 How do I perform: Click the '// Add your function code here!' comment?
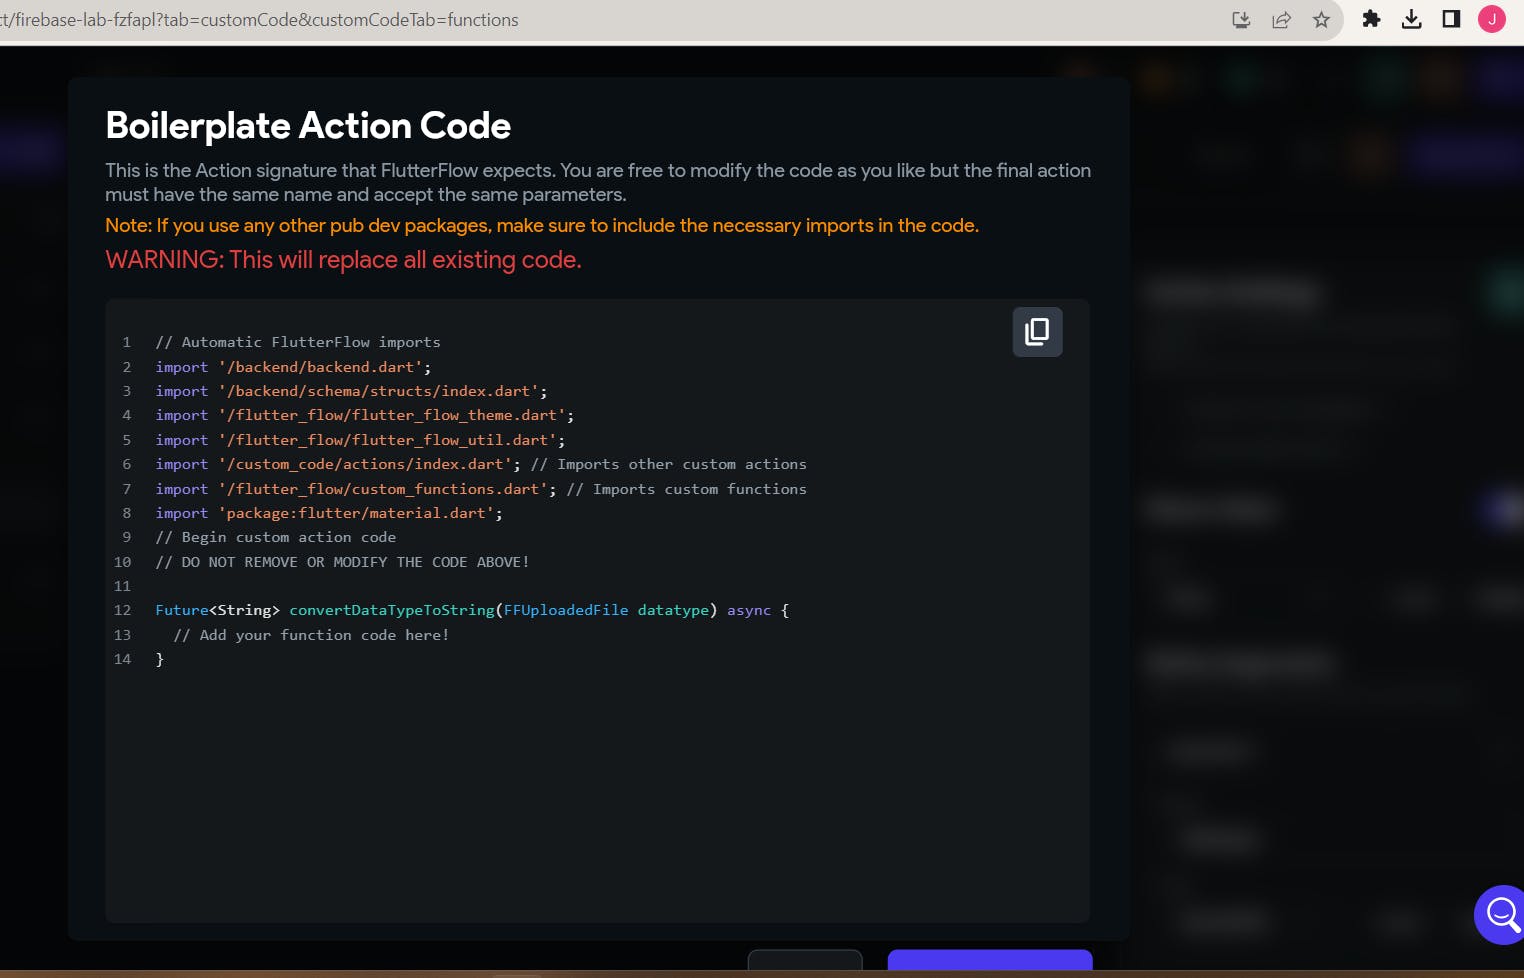pos(311,635)
